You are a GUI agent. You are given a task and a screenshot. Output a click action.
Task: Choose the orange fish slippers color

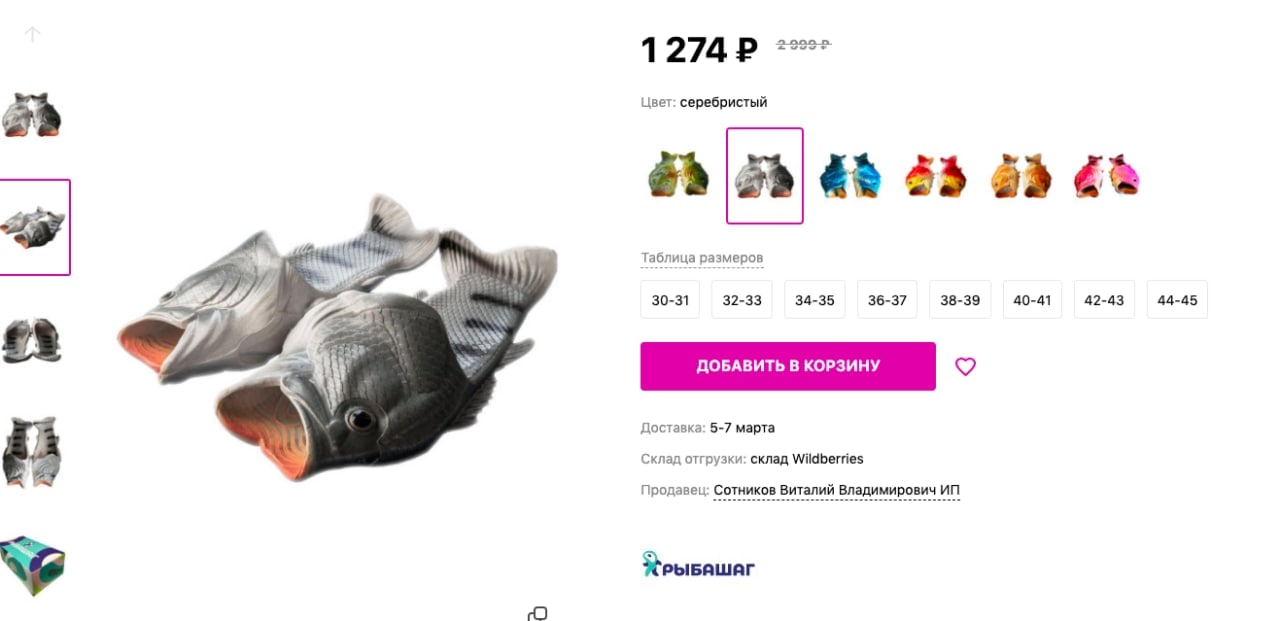click(x=1021, y=175)
